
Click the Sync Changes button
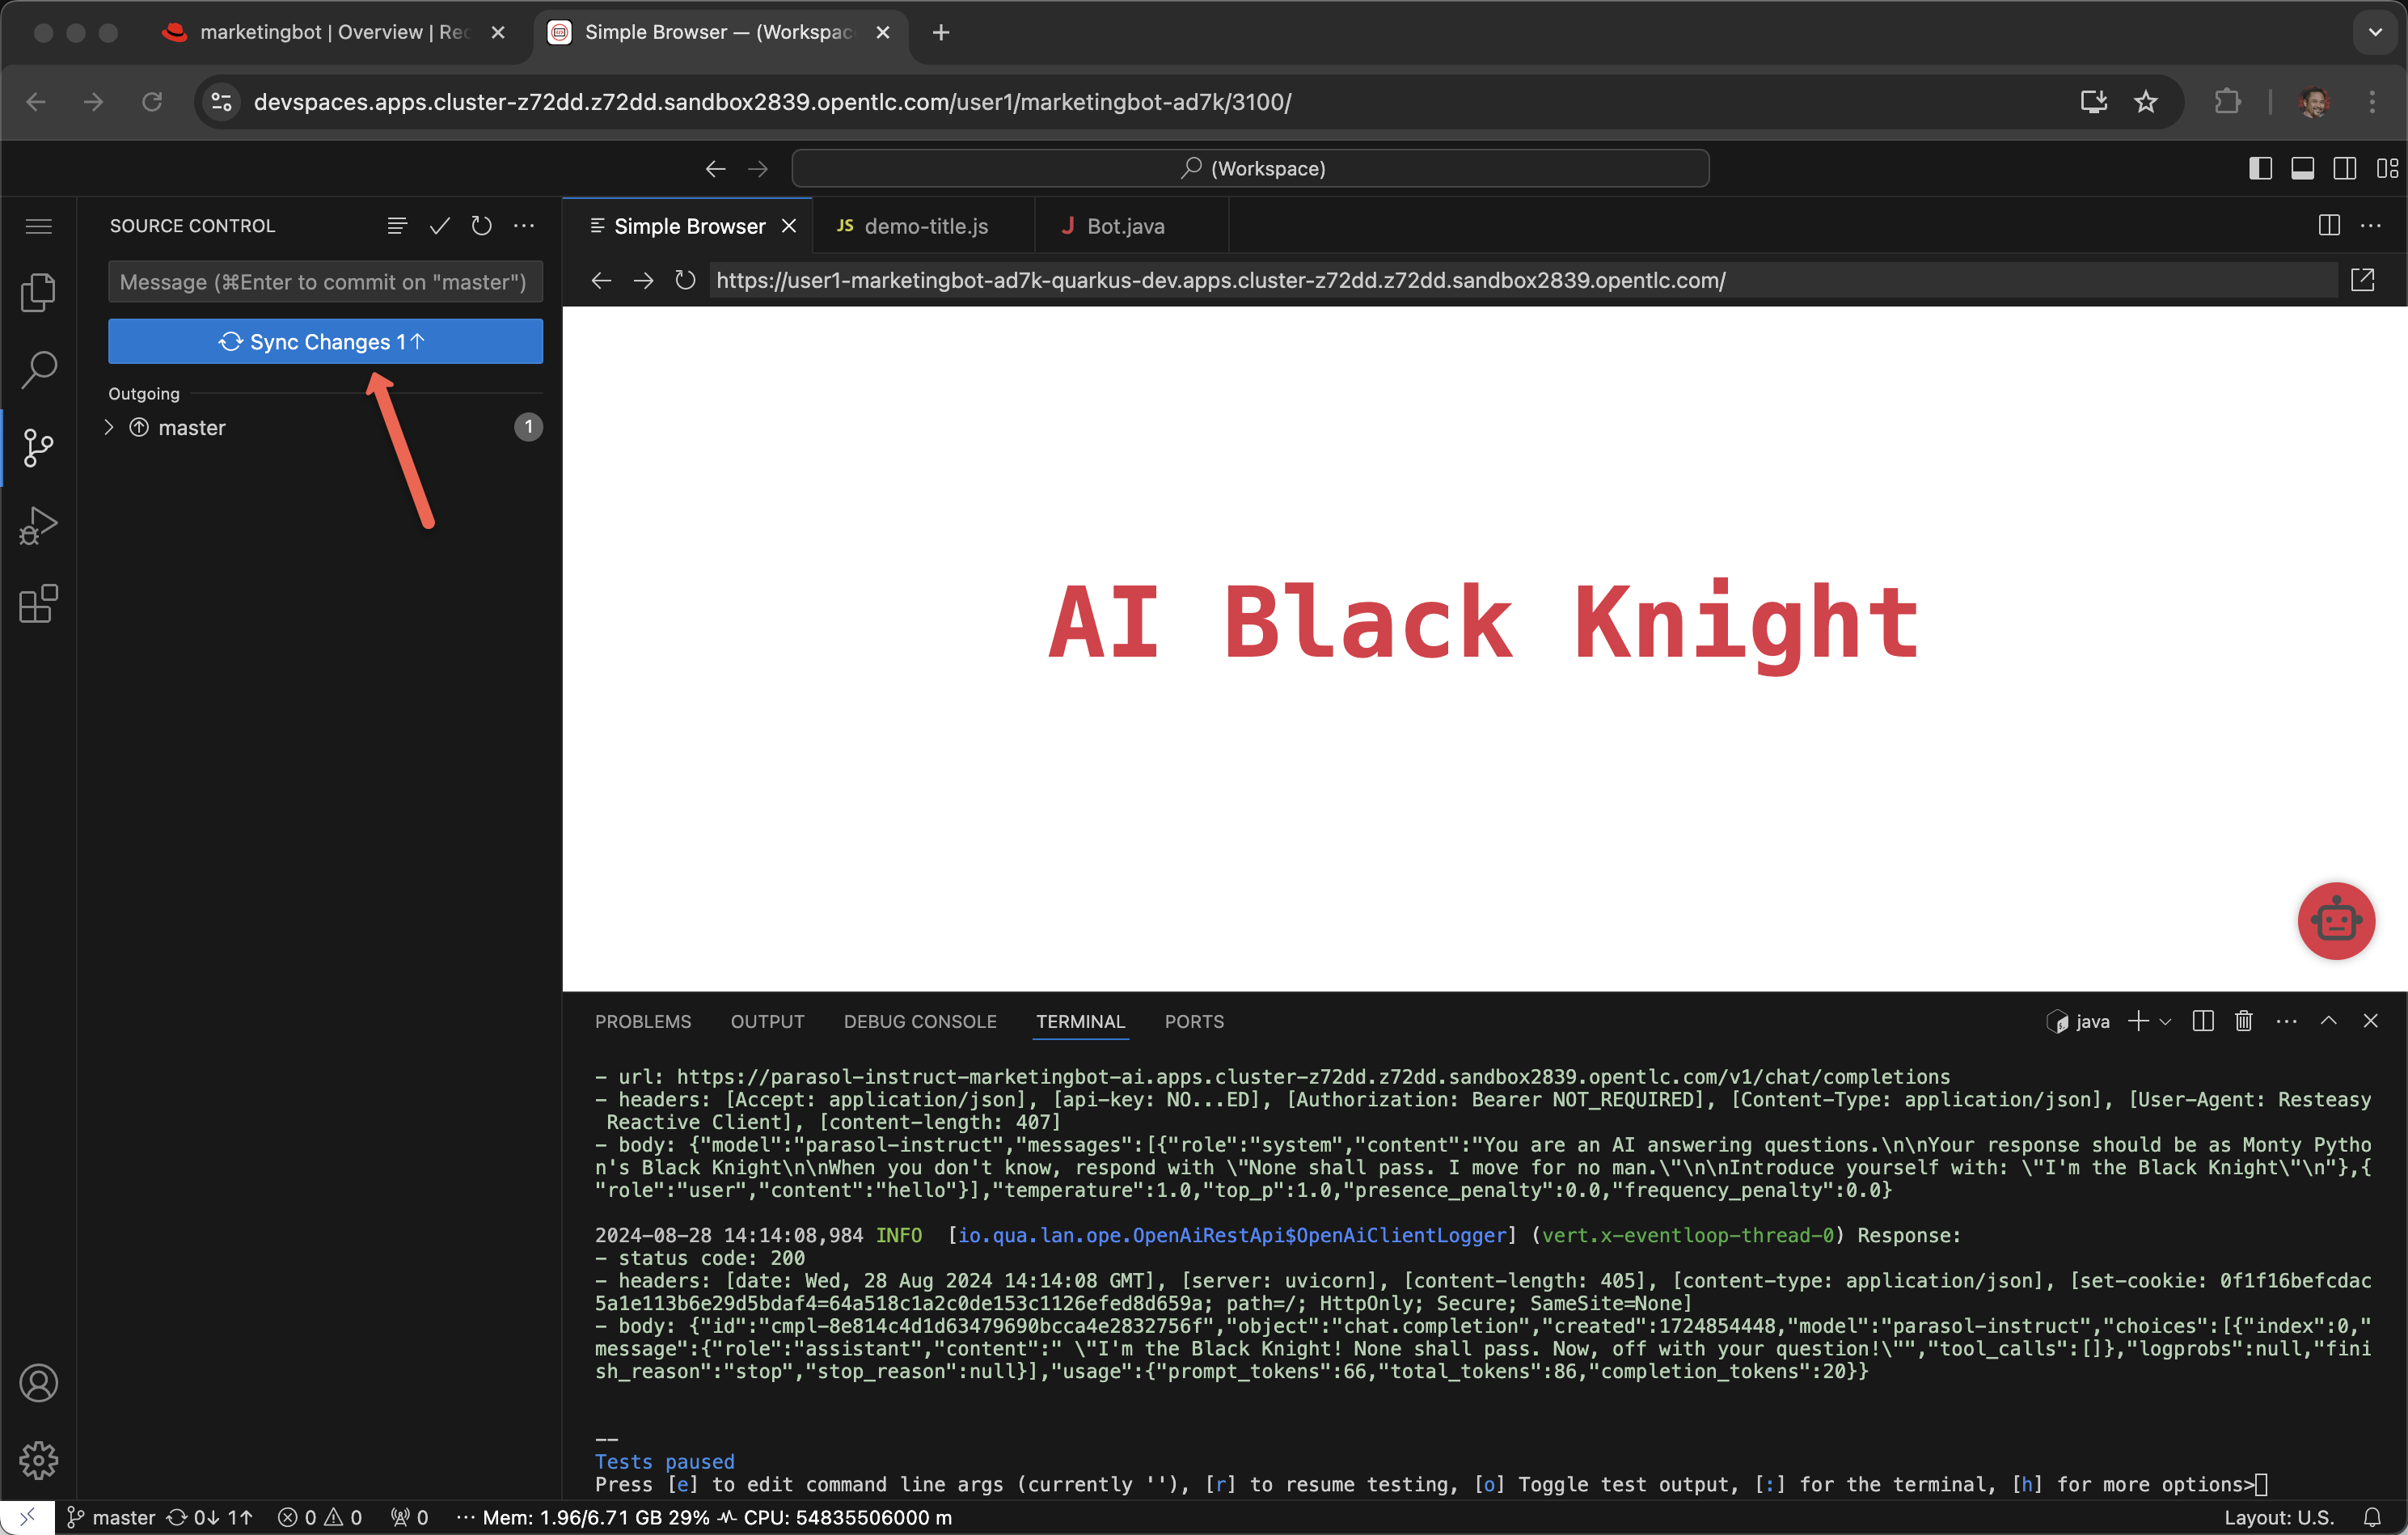(325, 342)
